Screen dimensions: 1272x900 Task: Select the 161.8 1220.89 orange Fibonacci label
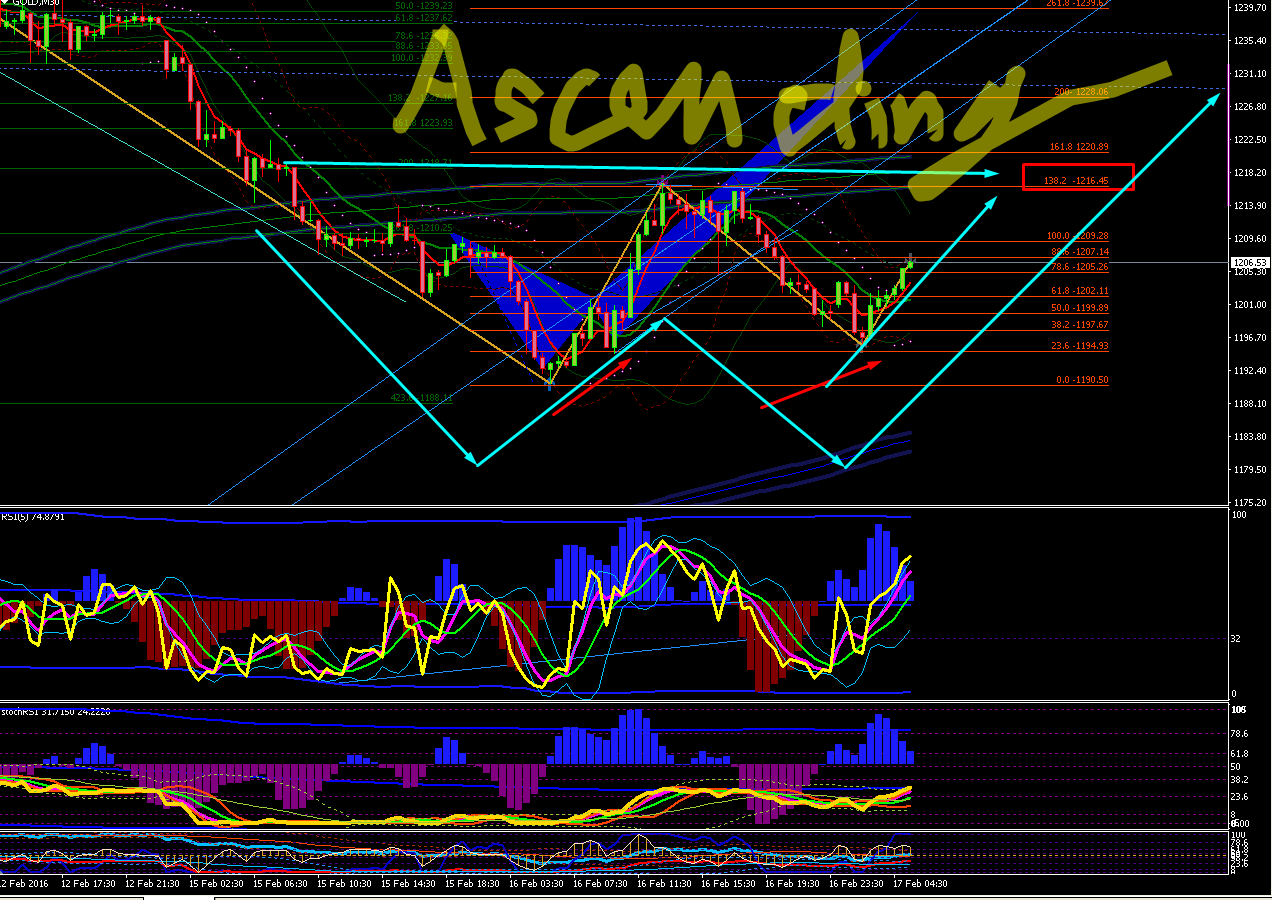tap(1079, 147)
